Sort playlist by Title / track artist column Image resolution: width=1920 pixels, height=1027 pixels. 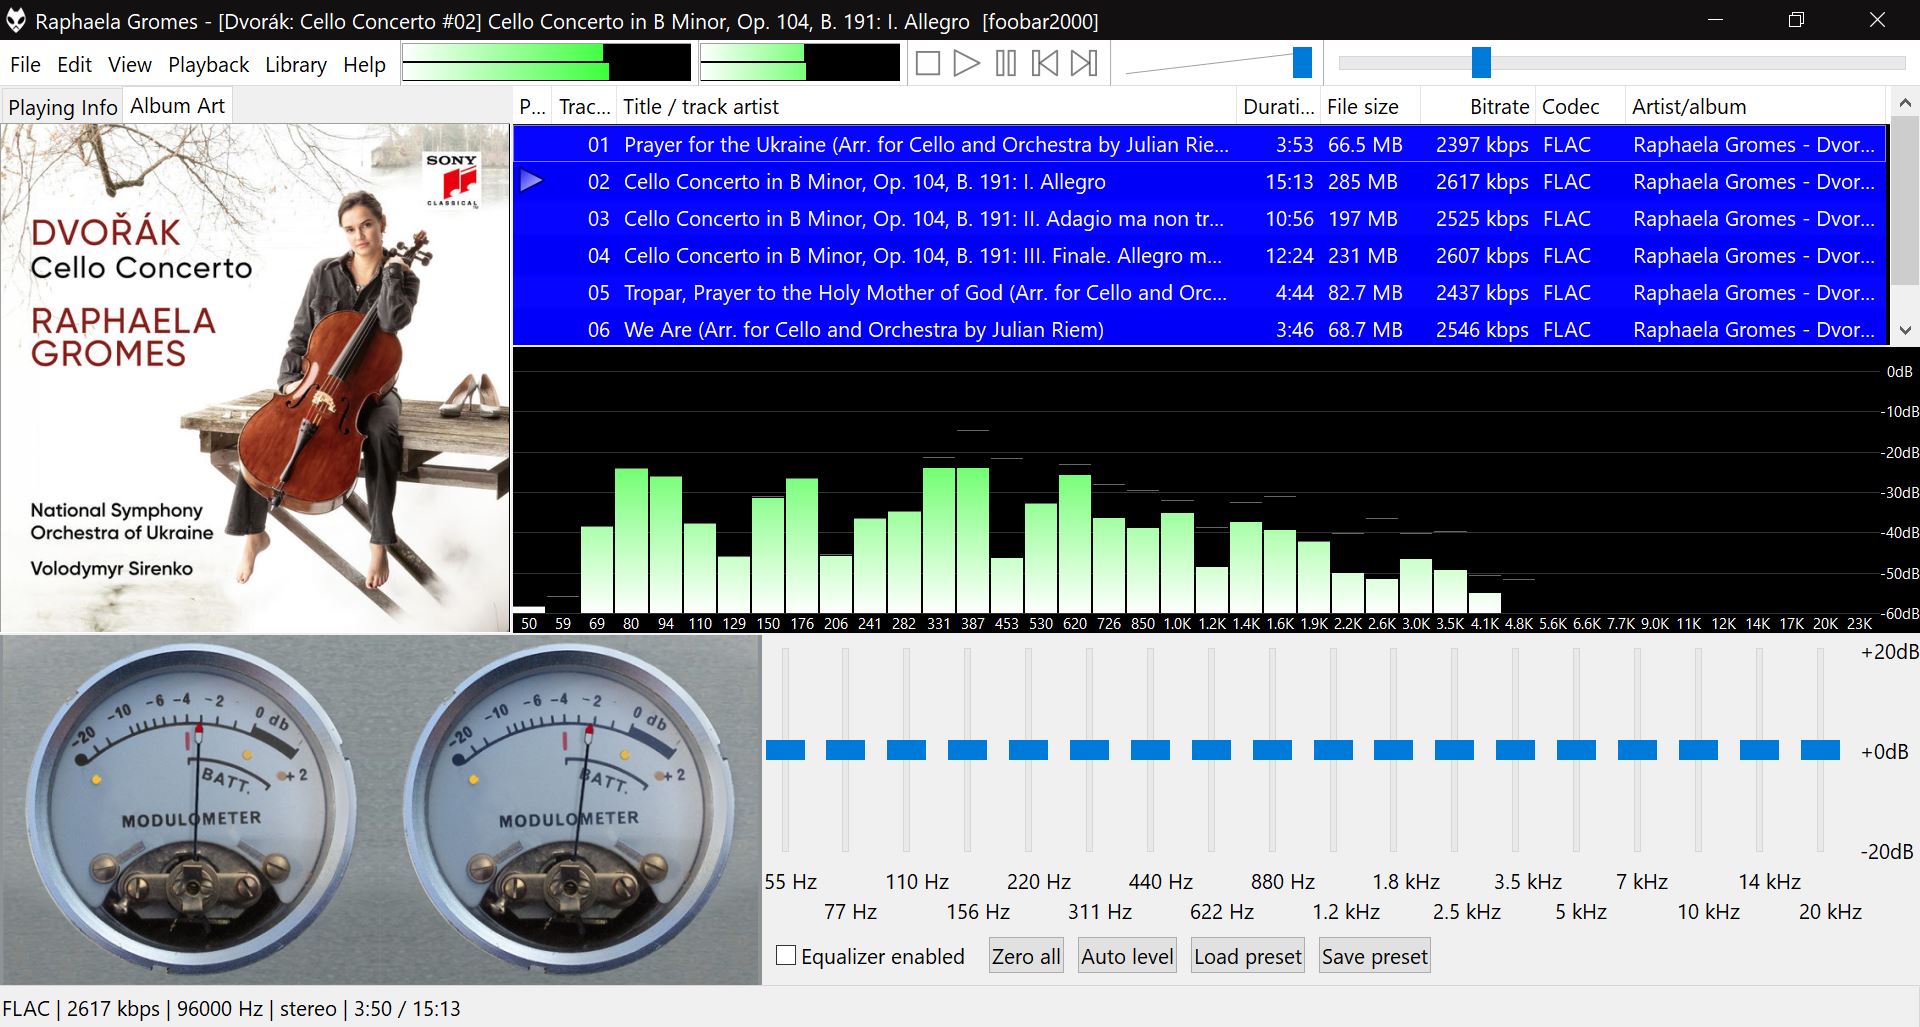926,107
